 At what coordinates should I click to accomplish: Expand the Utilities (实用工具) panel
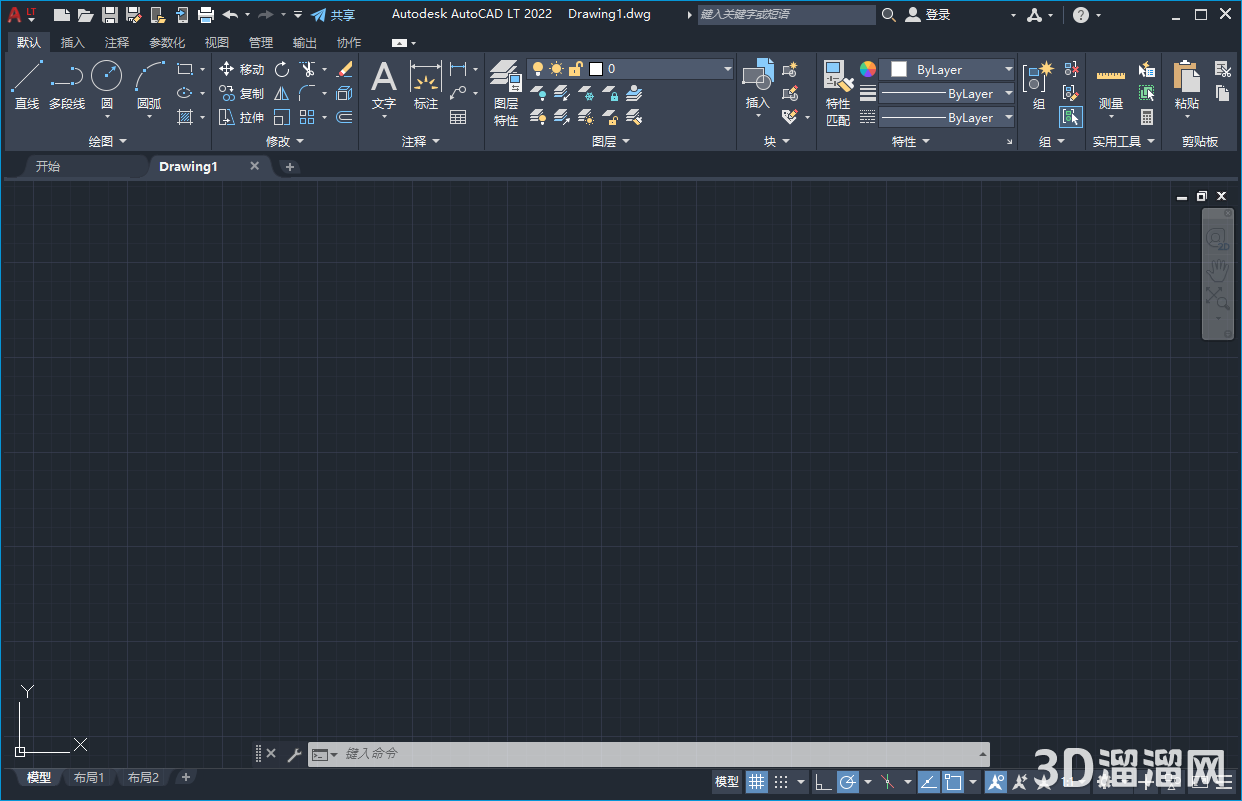(x=1123, y=141)
